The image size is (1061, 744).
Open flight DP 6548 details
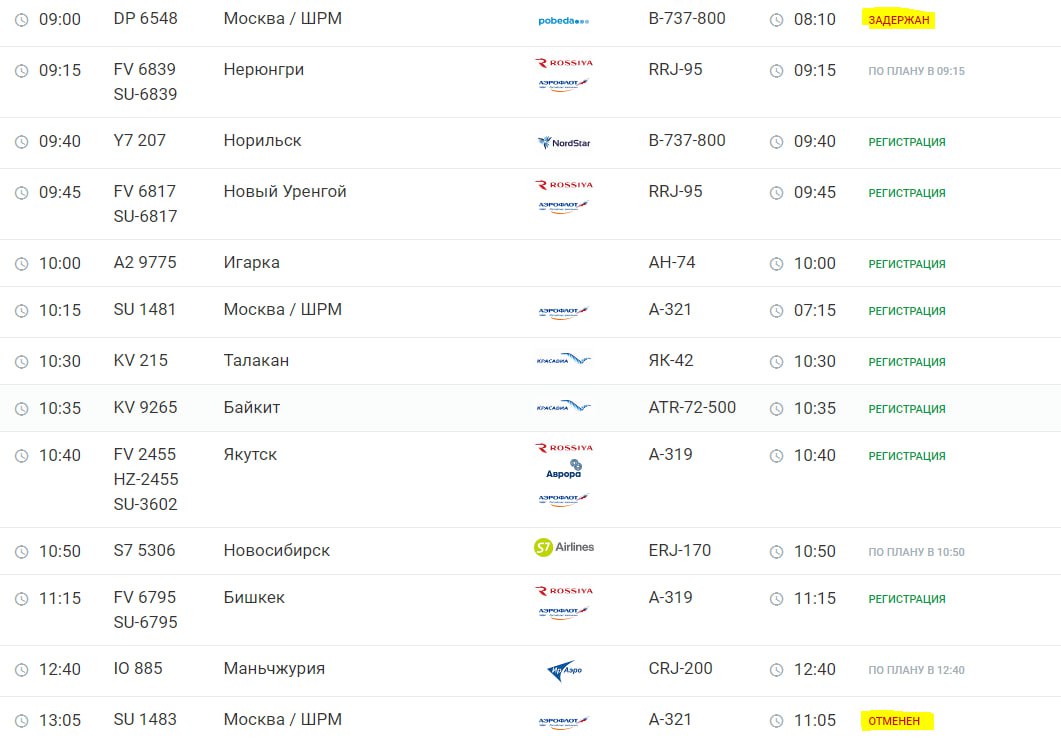(x=145, y=19)
